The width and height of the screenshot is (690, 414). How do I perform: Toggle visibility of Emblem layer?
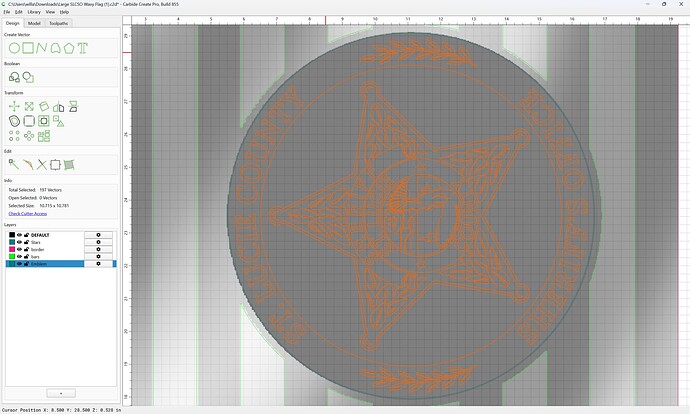(x=19, y=264)
